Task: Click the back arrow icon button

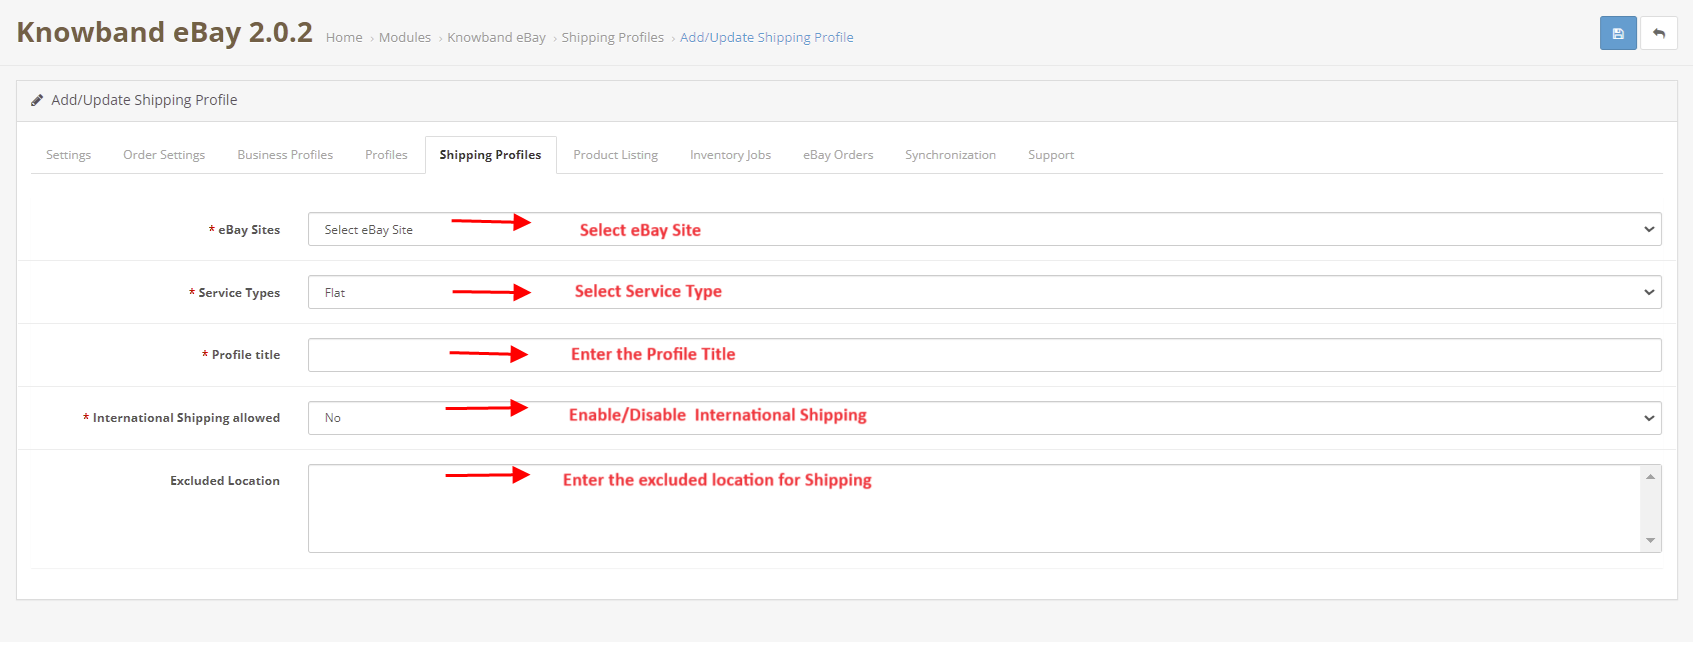Action: 1659,33
